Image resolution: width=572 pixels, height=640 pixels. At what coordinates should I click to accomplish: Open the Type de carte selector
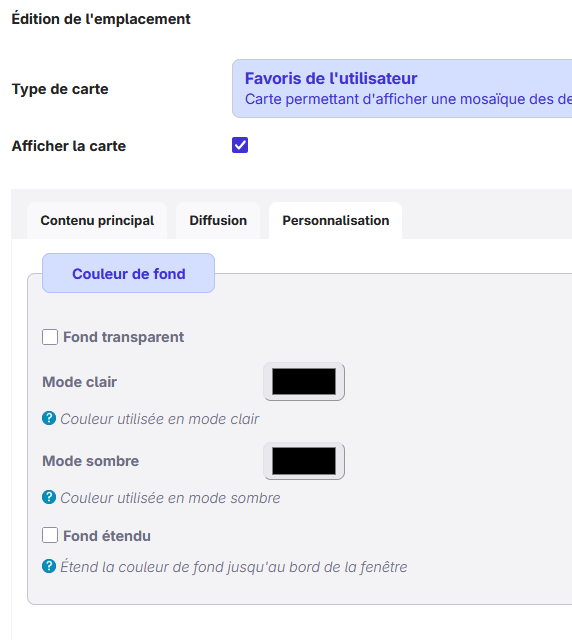[402, 89]
